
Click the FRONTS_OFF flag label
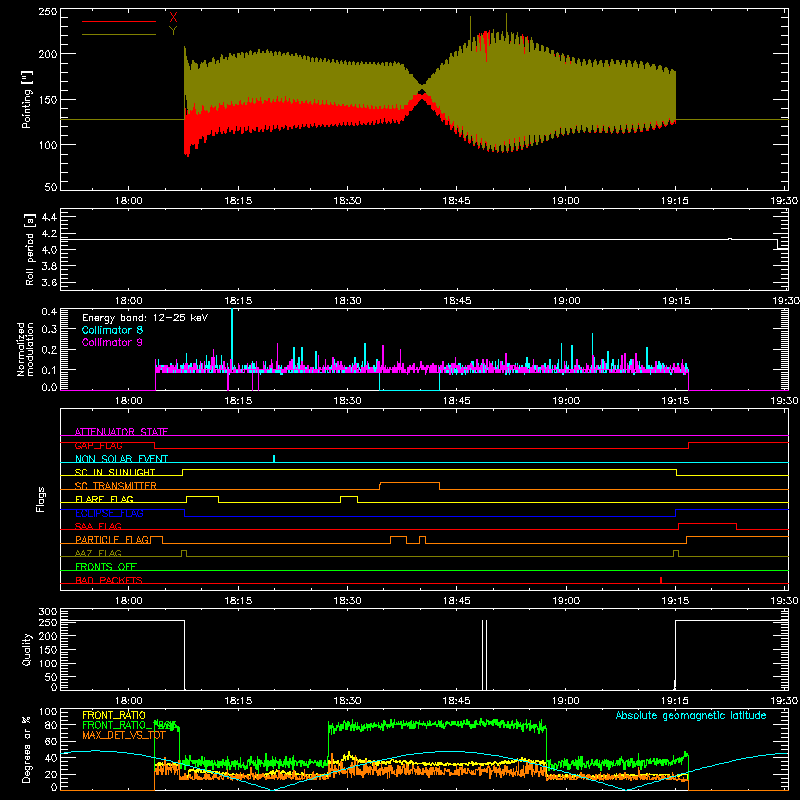point(106,566)
